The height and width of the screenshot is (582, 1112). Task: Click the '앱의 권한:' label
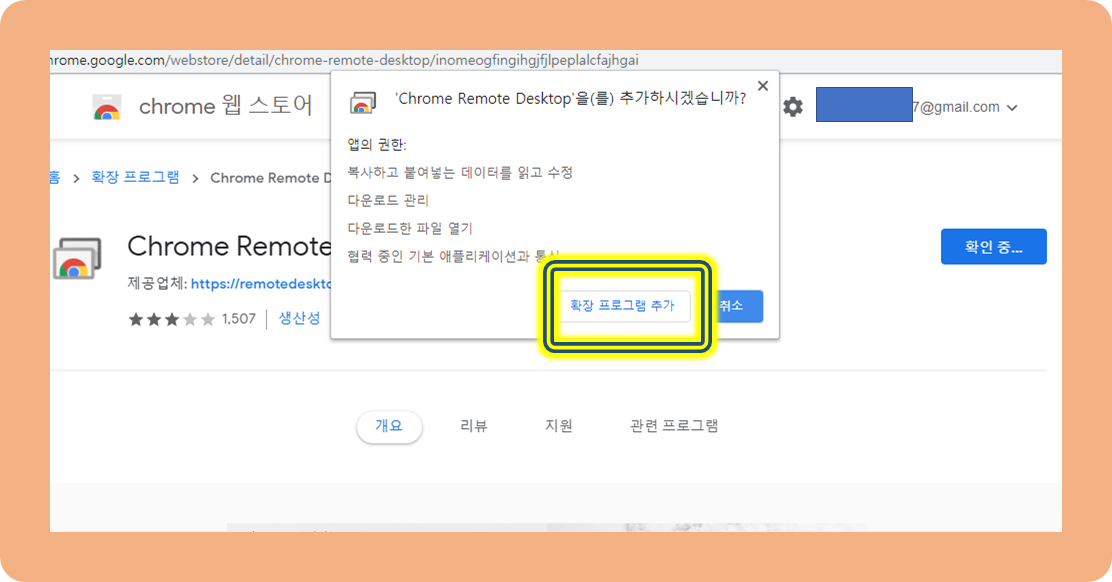[377, 145]
